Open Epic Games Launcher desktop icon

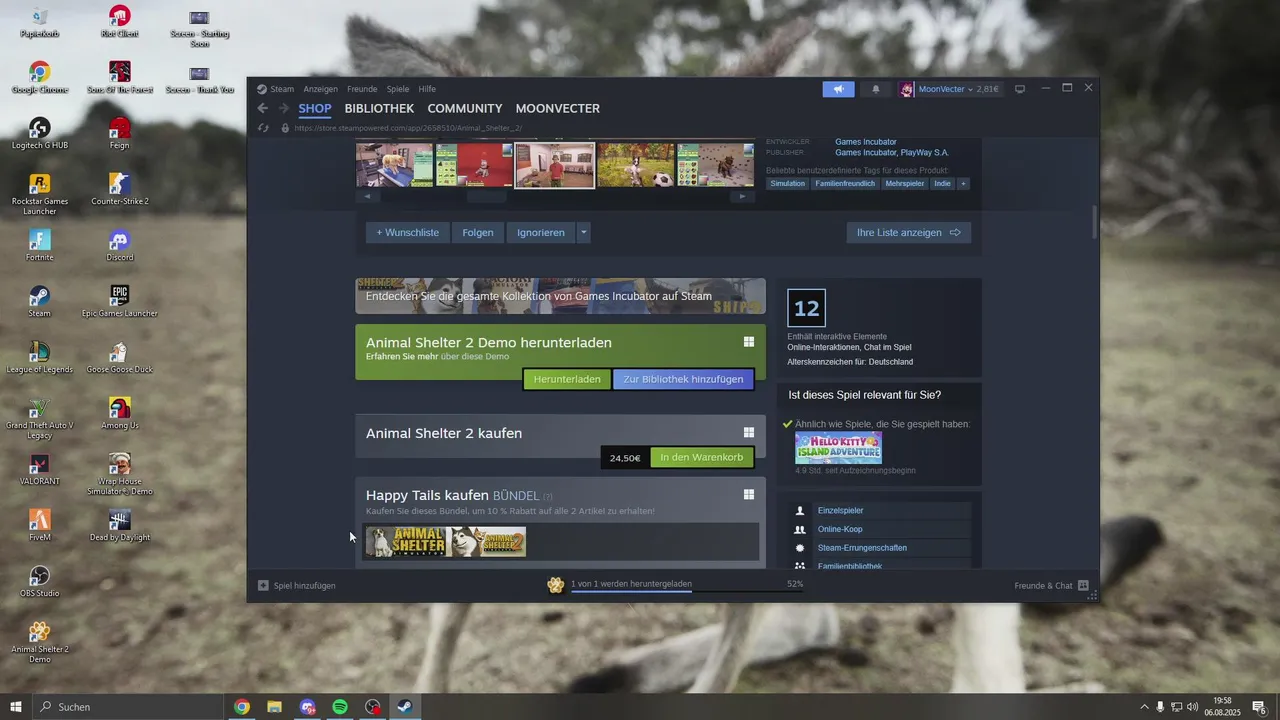click(119, 302)
